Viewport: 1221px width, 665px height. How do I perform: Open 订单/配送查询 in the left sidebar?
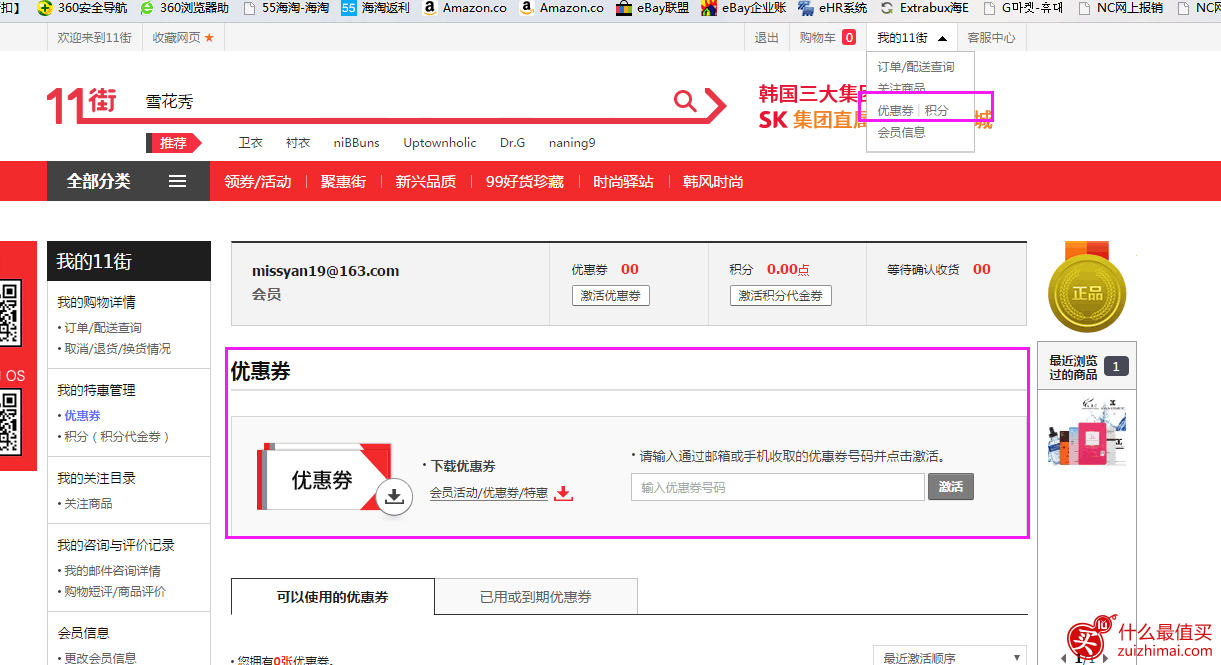(103, 328)
